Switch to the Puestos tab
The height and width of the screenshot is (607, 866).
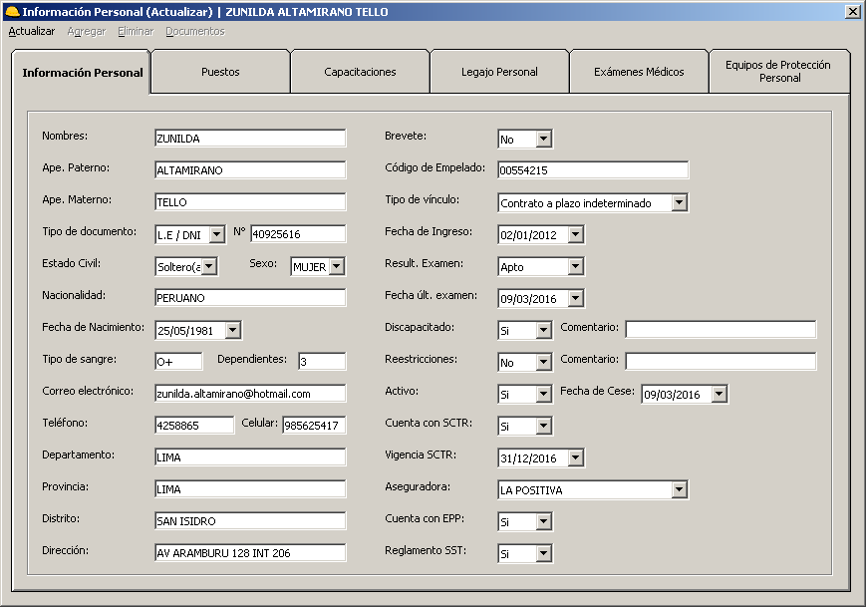click(220, 72)
